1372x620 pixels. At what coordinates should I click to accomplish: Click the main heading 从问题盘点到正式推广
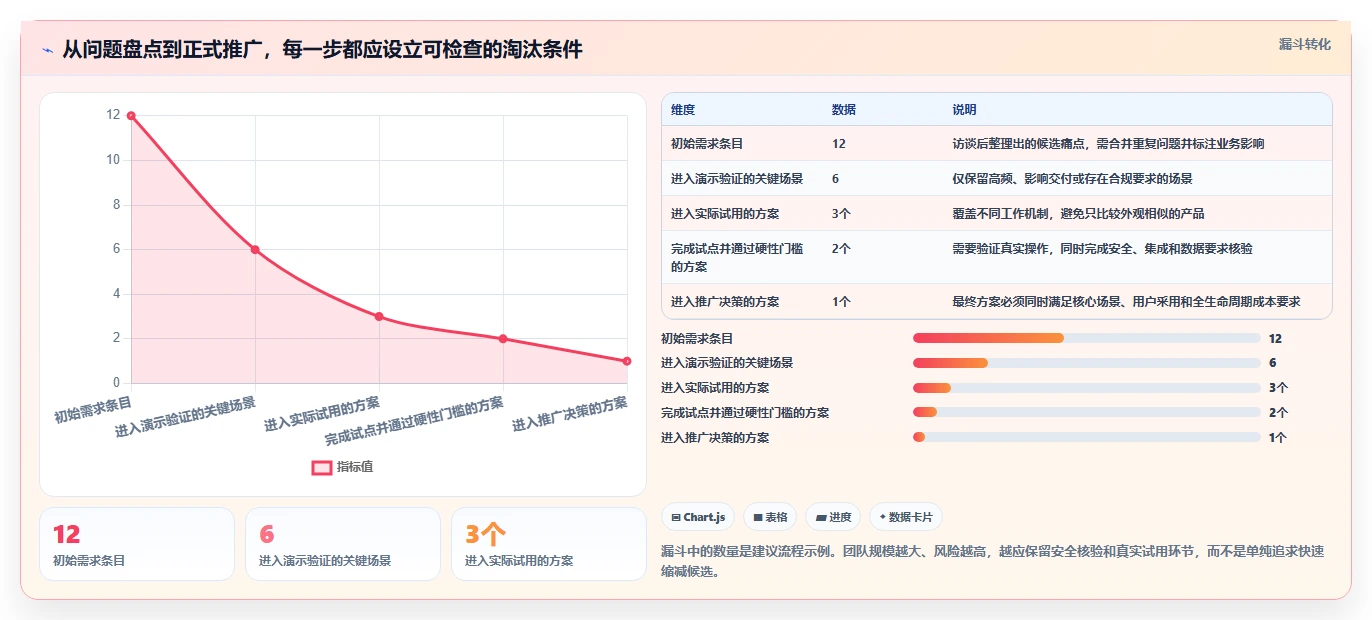322,50
